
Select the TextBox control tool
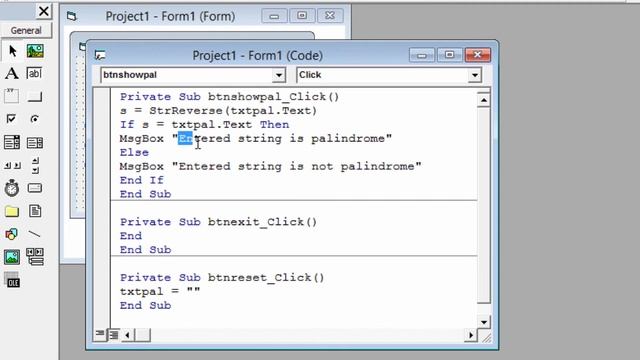coord(34,73)
